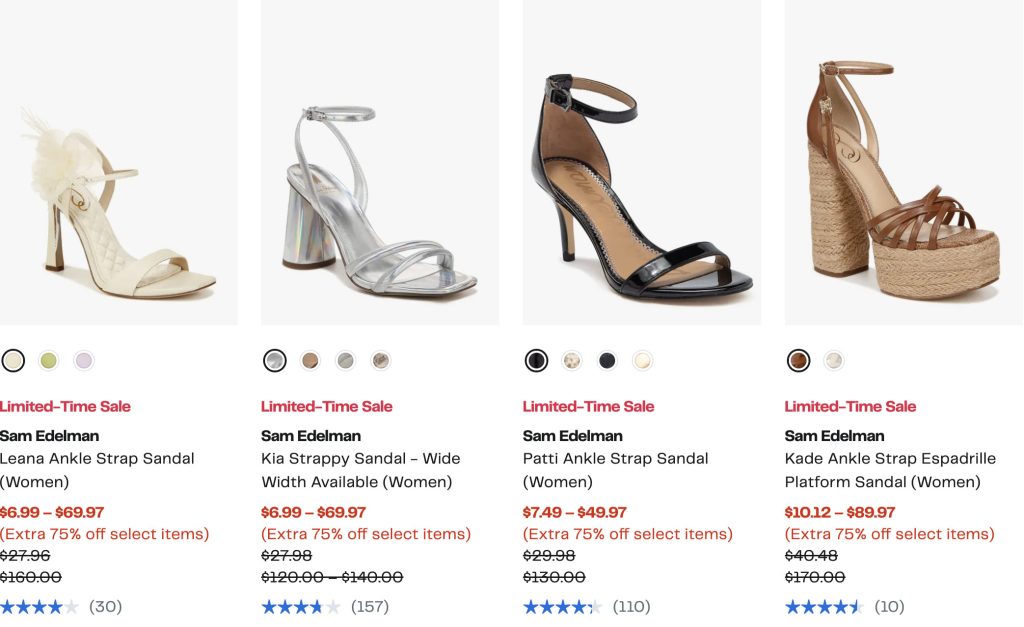Viewport: 1024px width, 627px height.
Task: Select lavender swatch for Leana sandal
Action: click(x=84, y=360)
